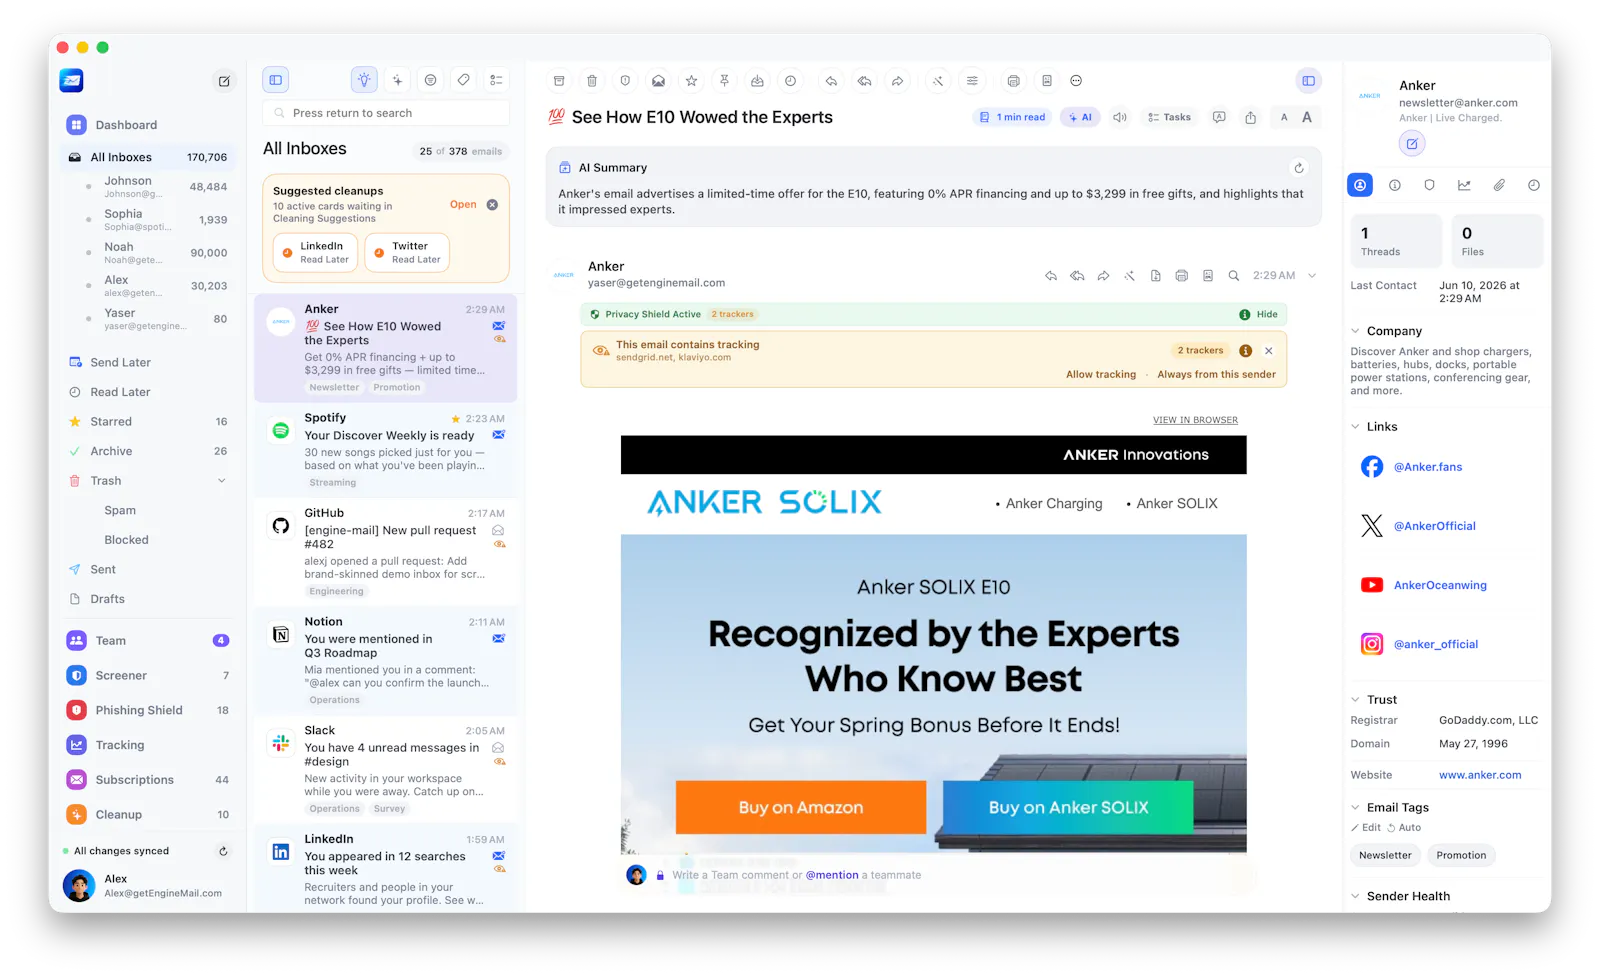Switch to the contact shield tab
1600x977 pixels.
[1429, 185]
